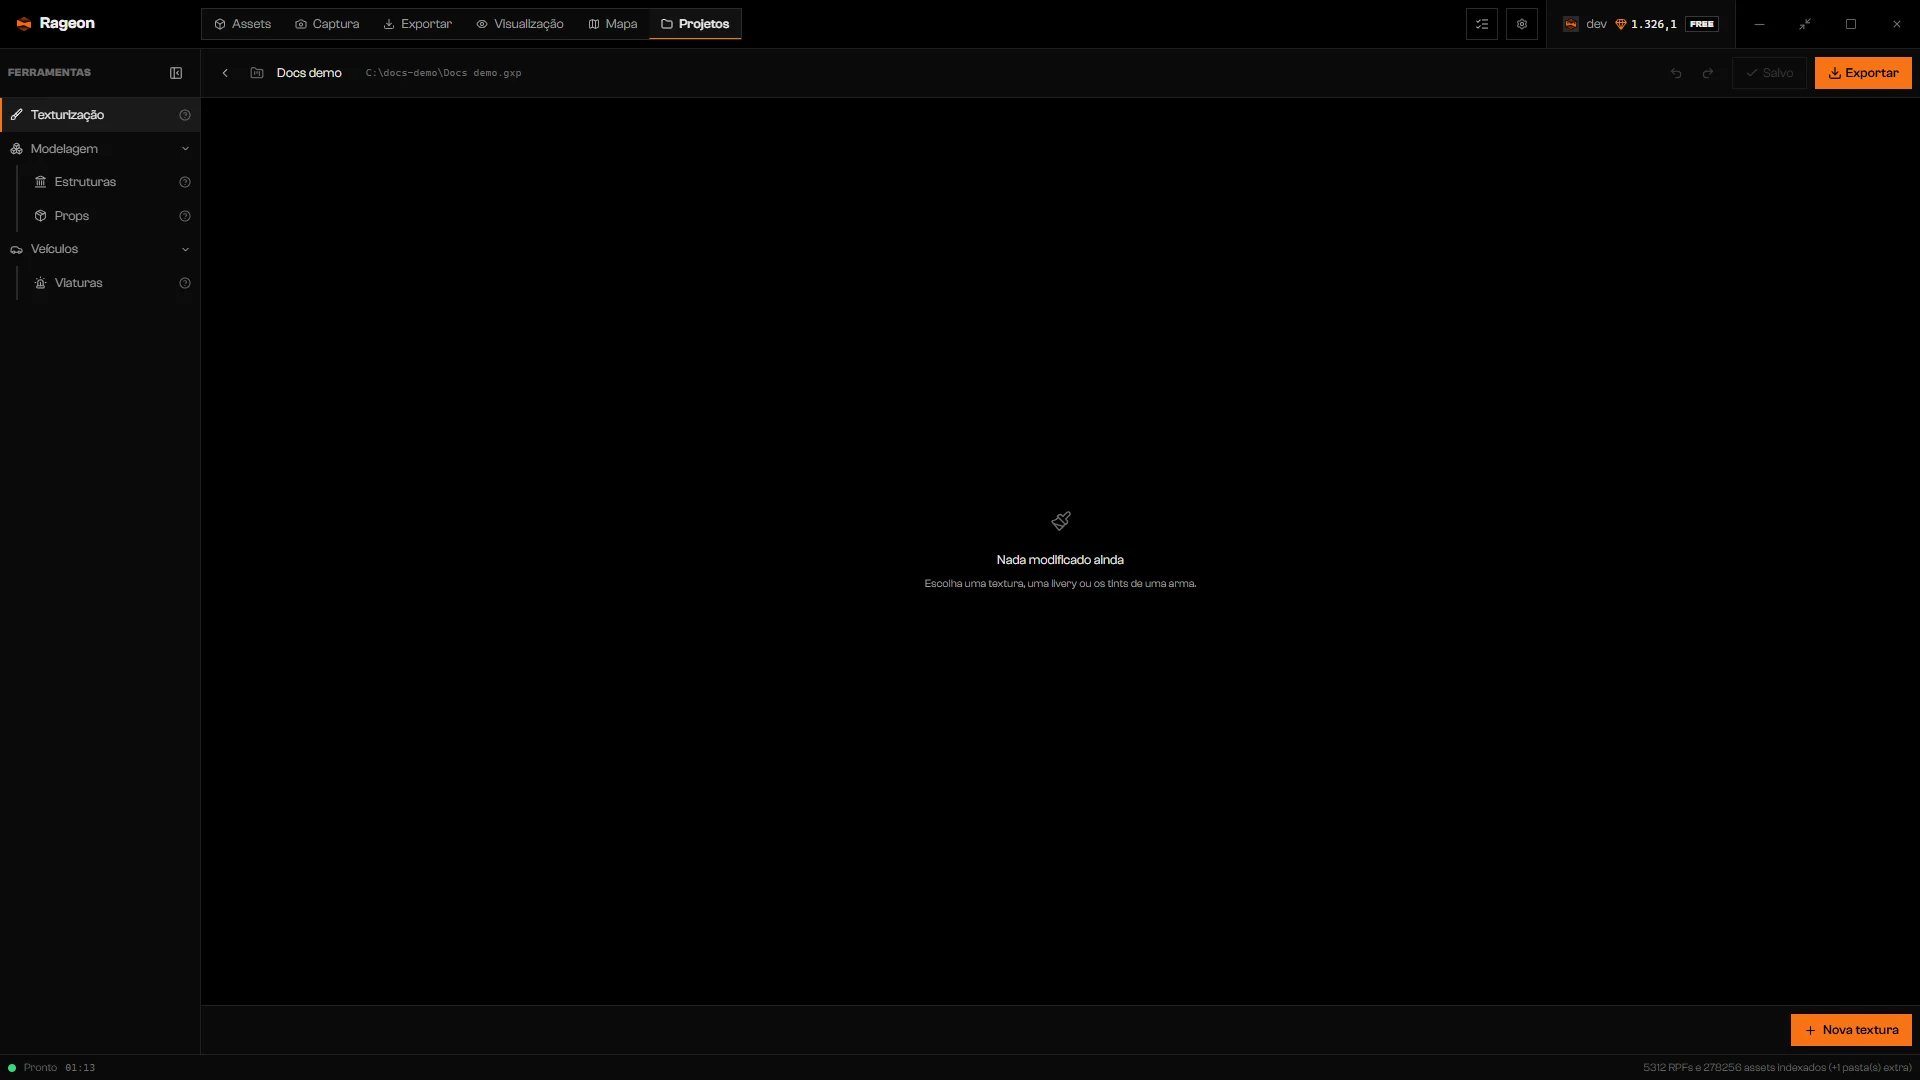Collapse the Modelagem section chevron
The width and height of the screenshot is (1920, 1080).
(x=185, y=149)
